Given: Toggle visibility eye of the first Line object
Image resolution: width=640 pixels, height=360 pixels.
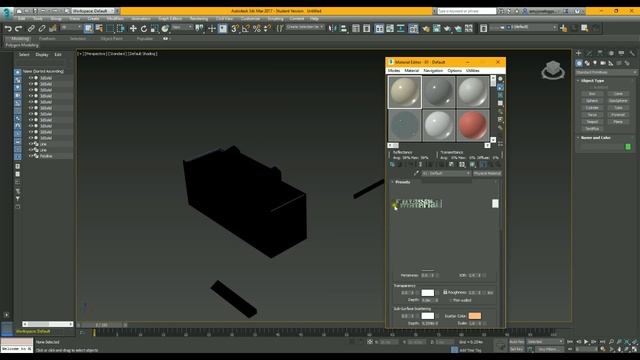Looking at the screenshot, I should click(x=31, y=144).
